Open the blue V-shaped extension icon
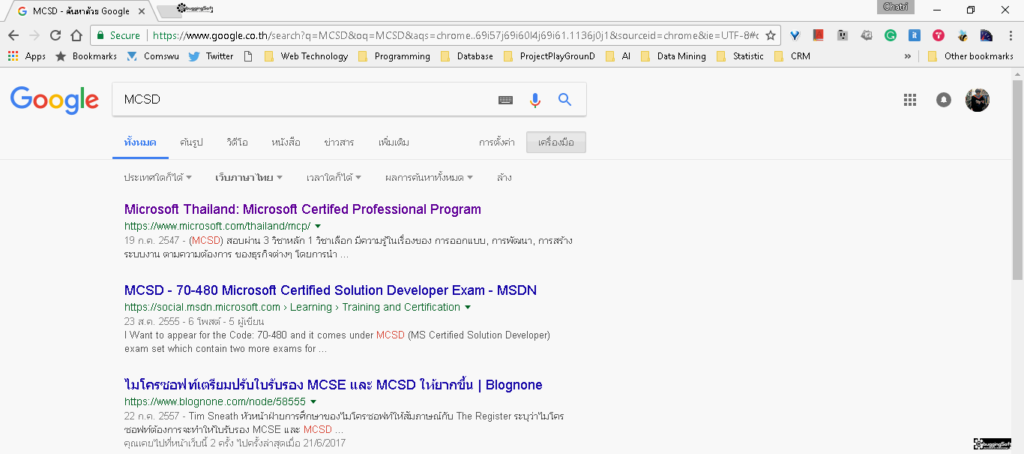 pos(795,36)
